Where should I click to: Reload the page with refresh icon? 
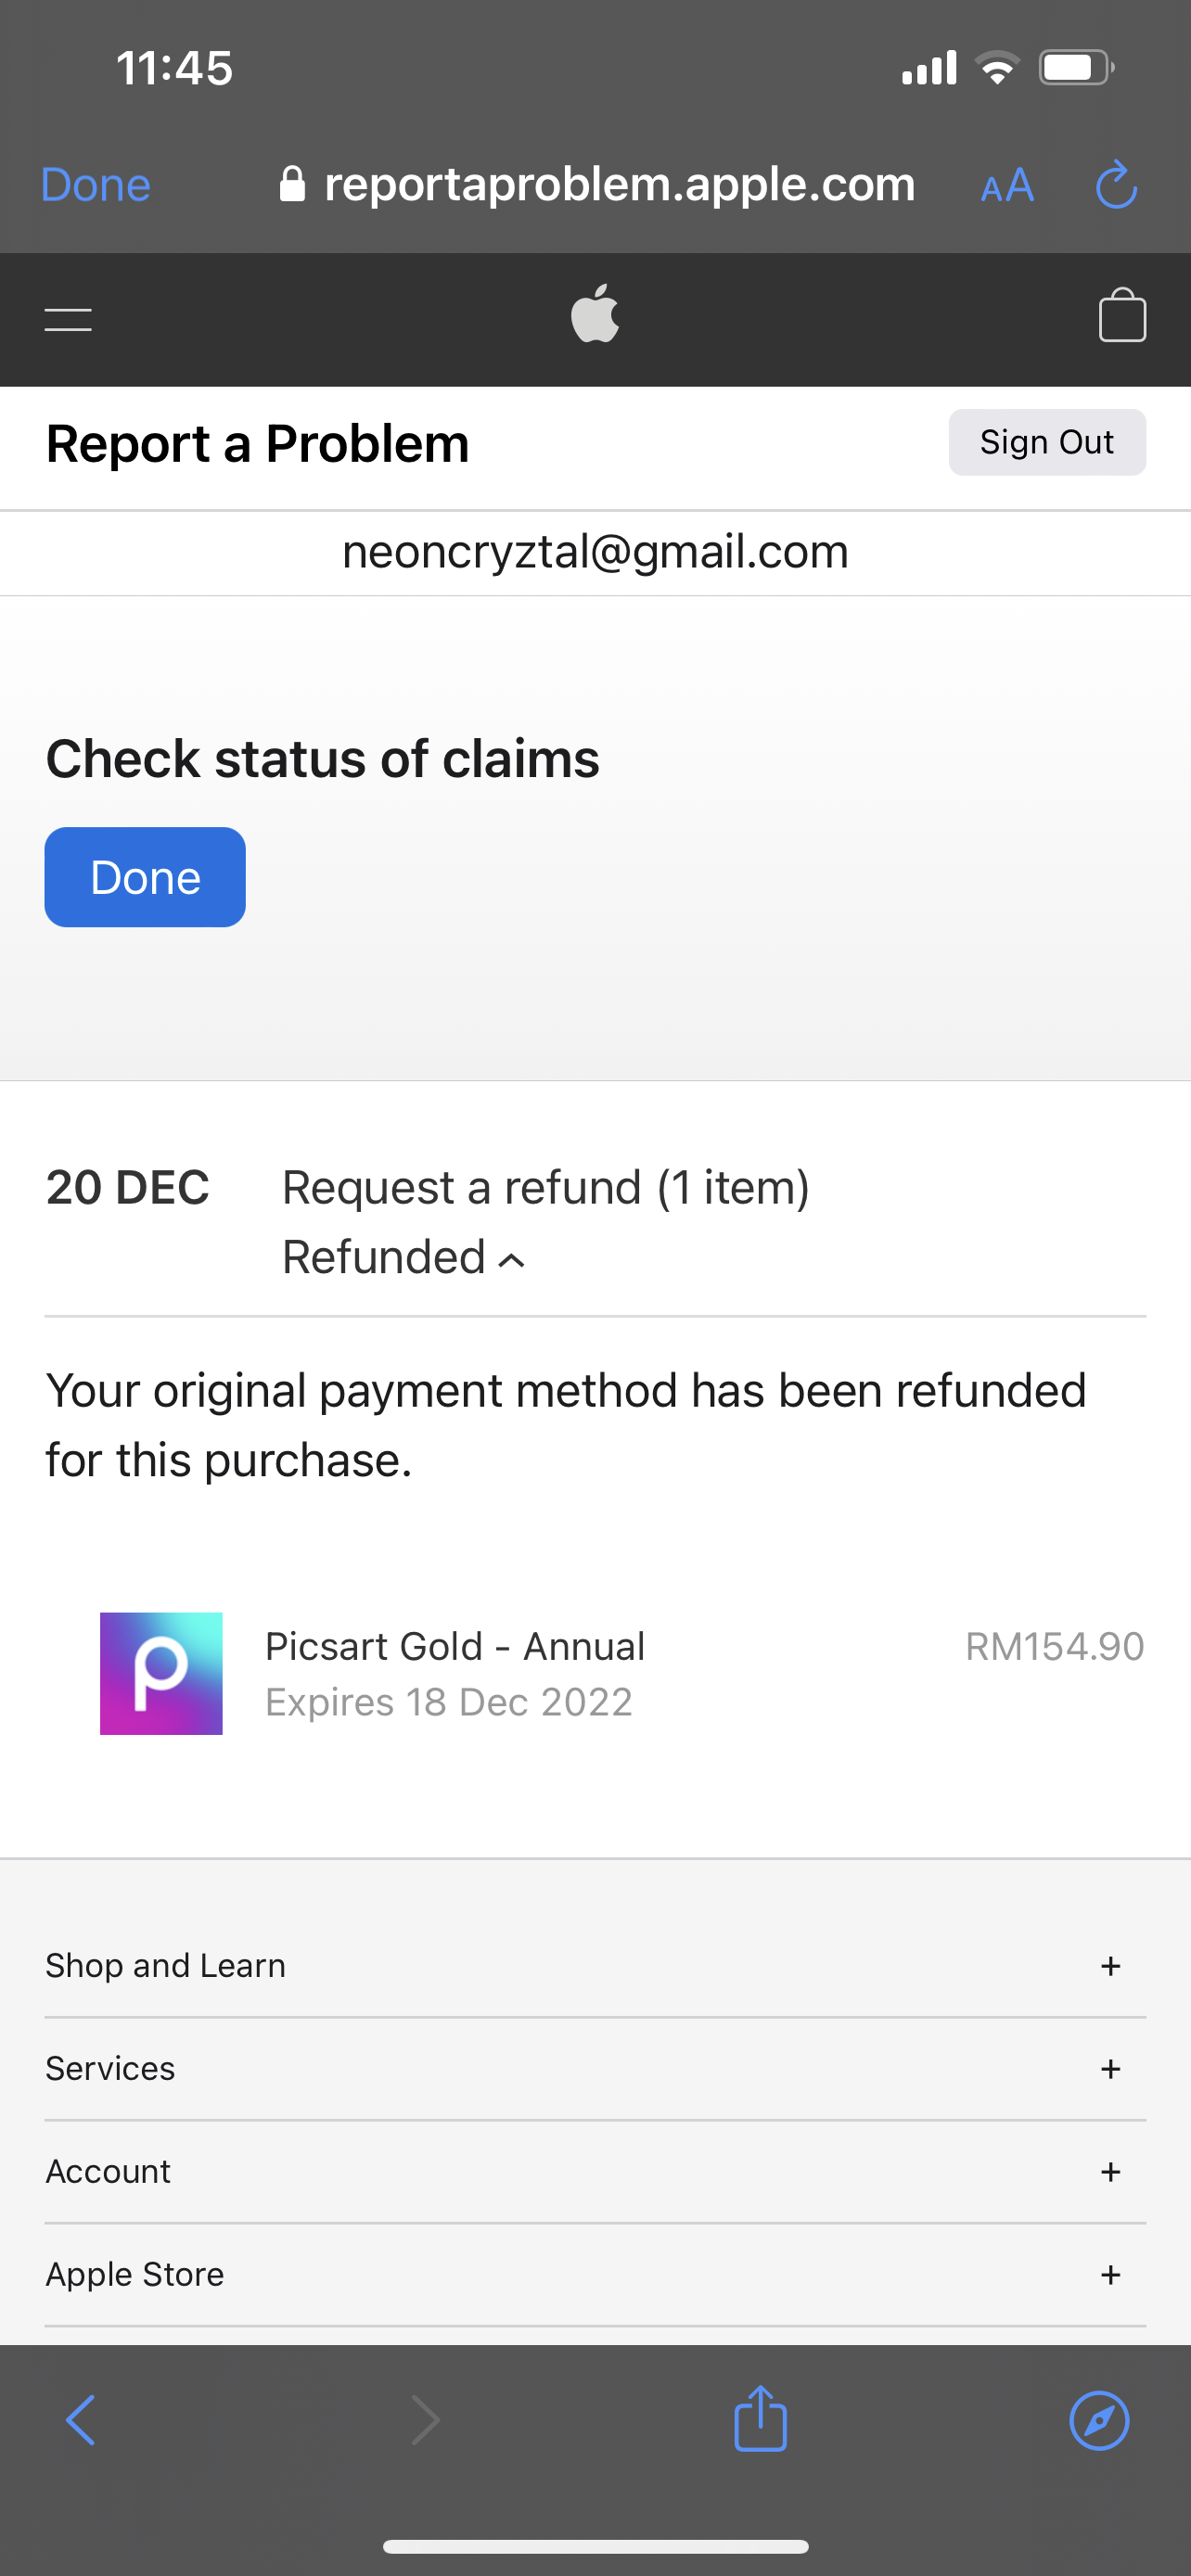[x=1116, y=185]
